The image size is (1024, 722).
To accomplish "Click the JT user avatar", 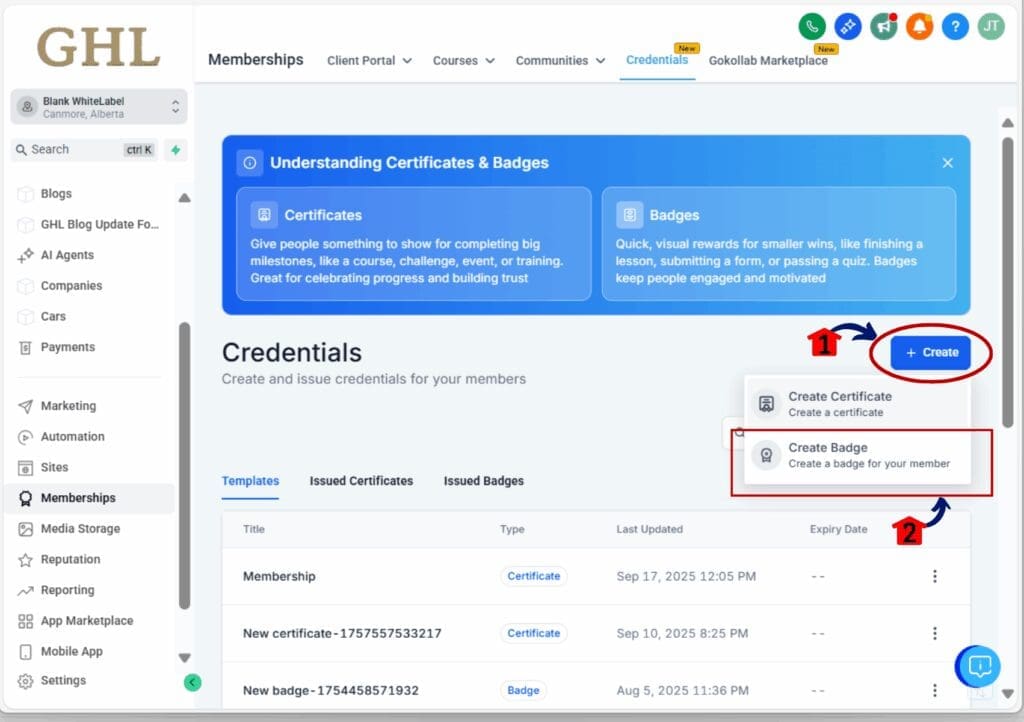I will click(x=990, y=26).
